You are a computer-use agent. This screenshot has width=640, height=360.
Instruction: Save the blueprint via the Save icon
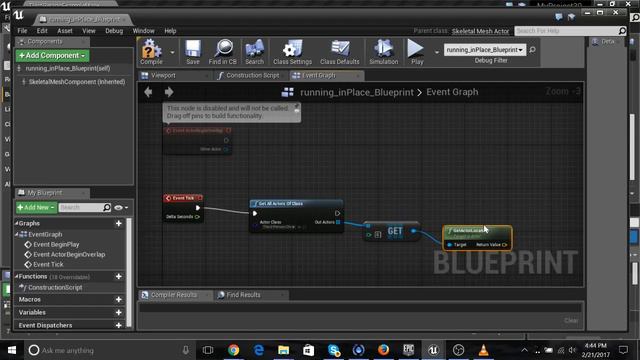pyautogui.click(x=193, y=52)
